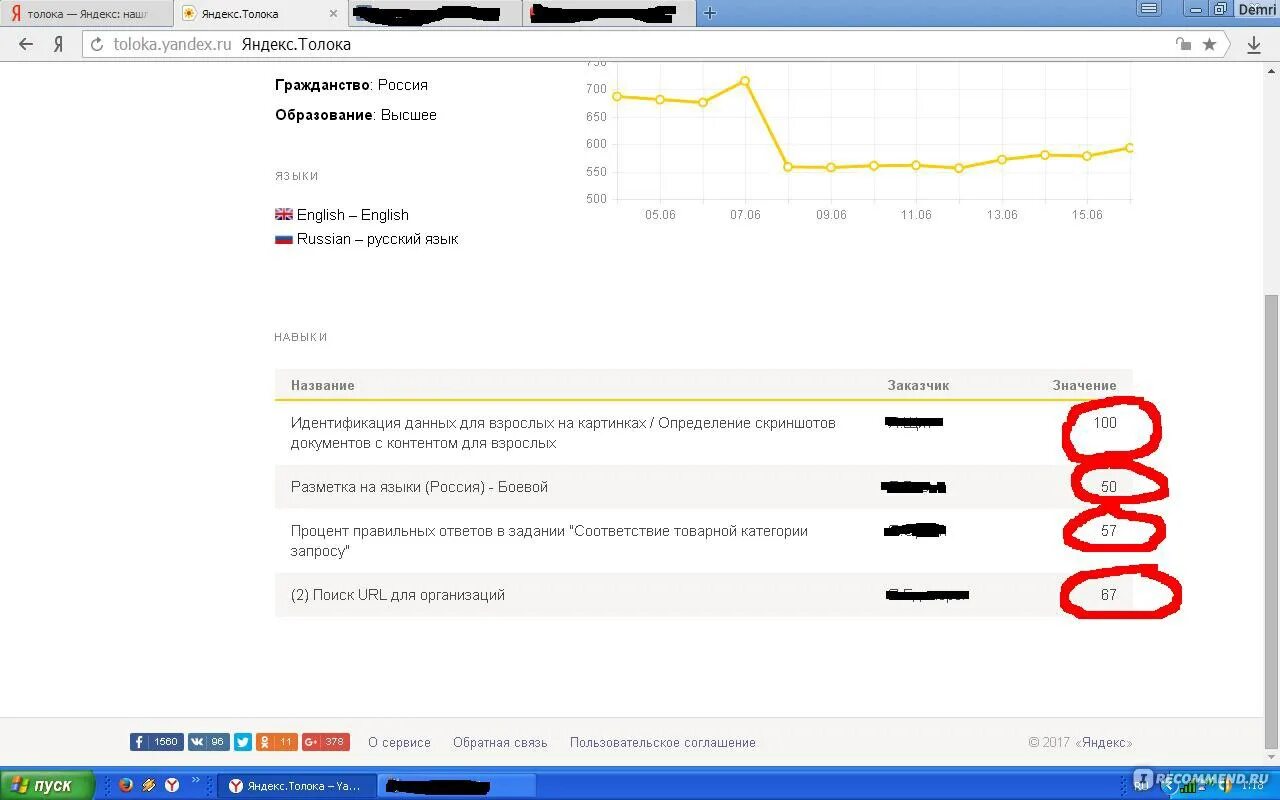Click the English – English language entry
The image size is (1280, 800).
pos(342,215)
